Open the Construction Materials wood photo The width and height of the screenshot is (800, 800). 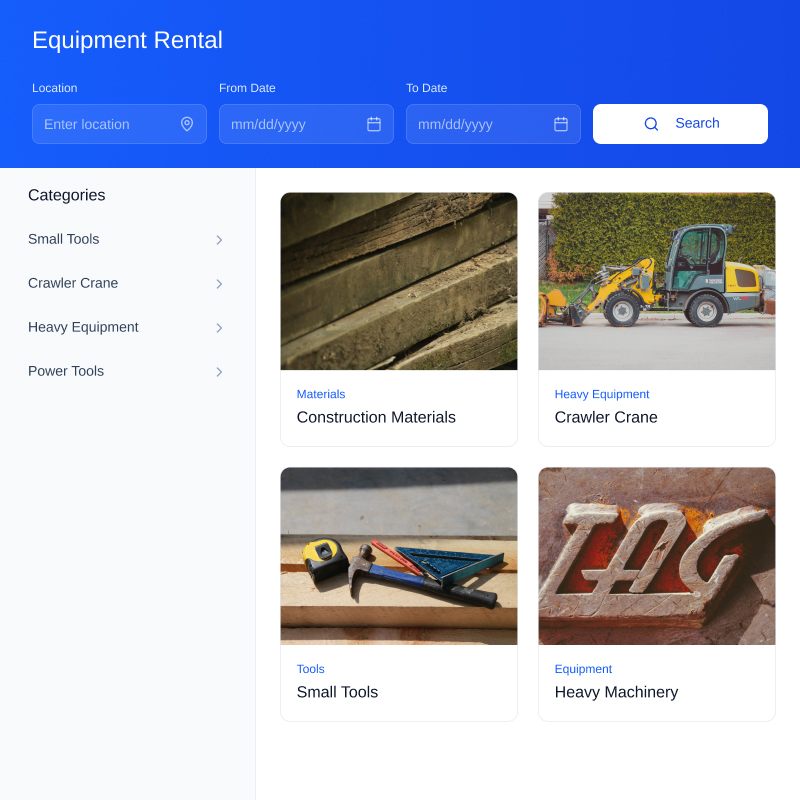[399, 281]
